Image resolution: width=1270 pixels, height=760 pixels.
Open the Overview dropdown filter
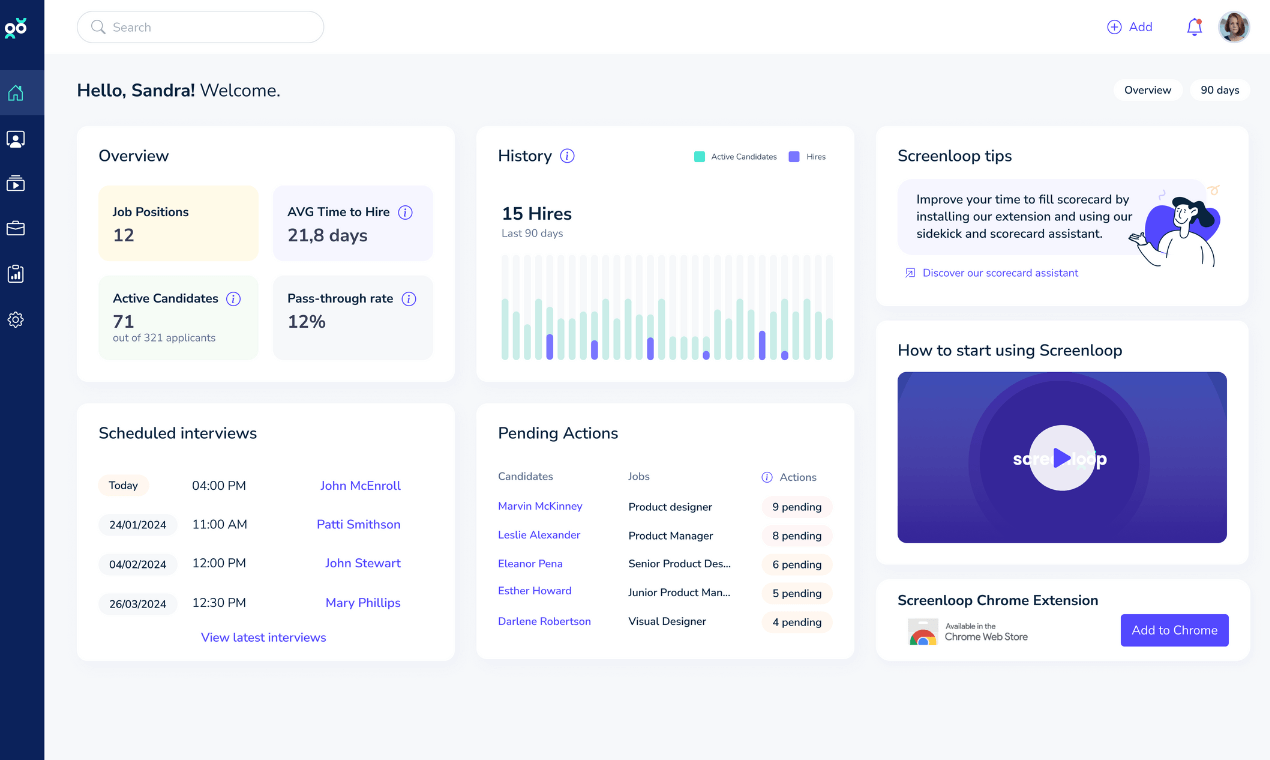click(x=1147, y=90)
